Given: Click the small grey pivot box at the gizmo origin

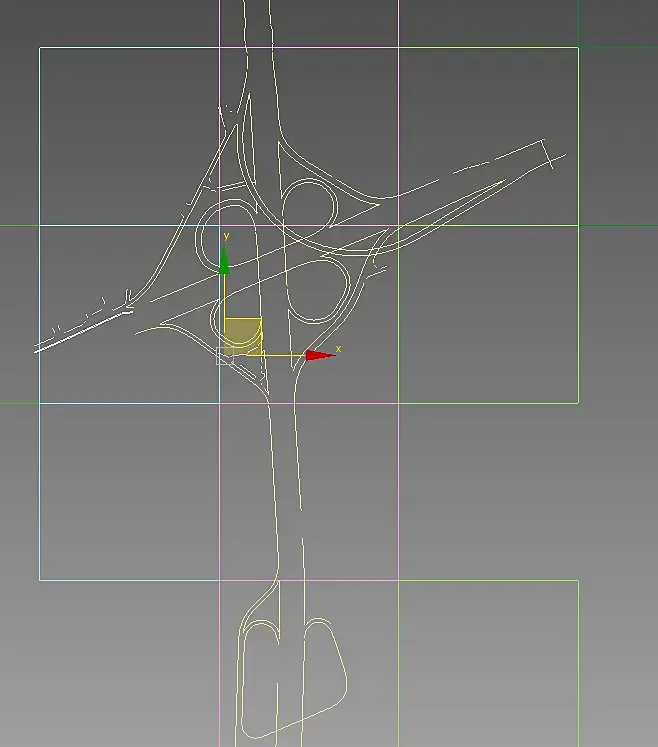Looking at the screenshot, I should click(225, 356).
